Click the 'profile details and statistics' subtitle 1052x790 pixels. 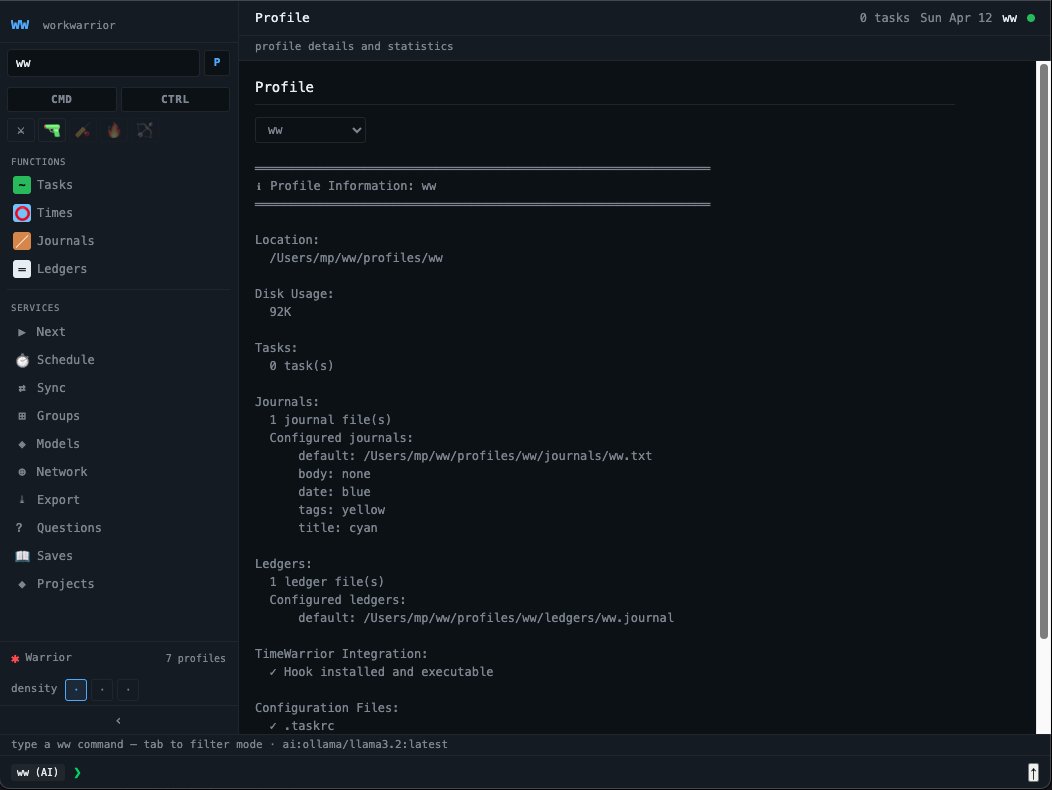354,46
